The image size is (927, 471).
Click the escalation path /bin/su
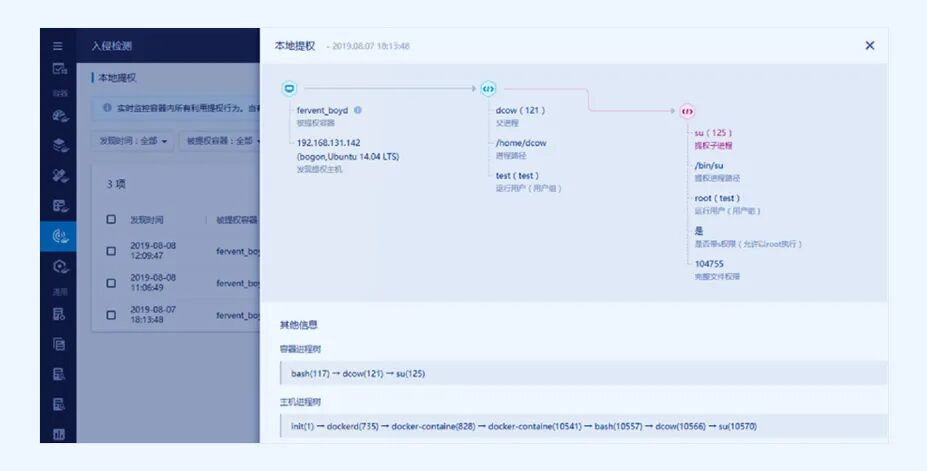click(x=709, y=165)
